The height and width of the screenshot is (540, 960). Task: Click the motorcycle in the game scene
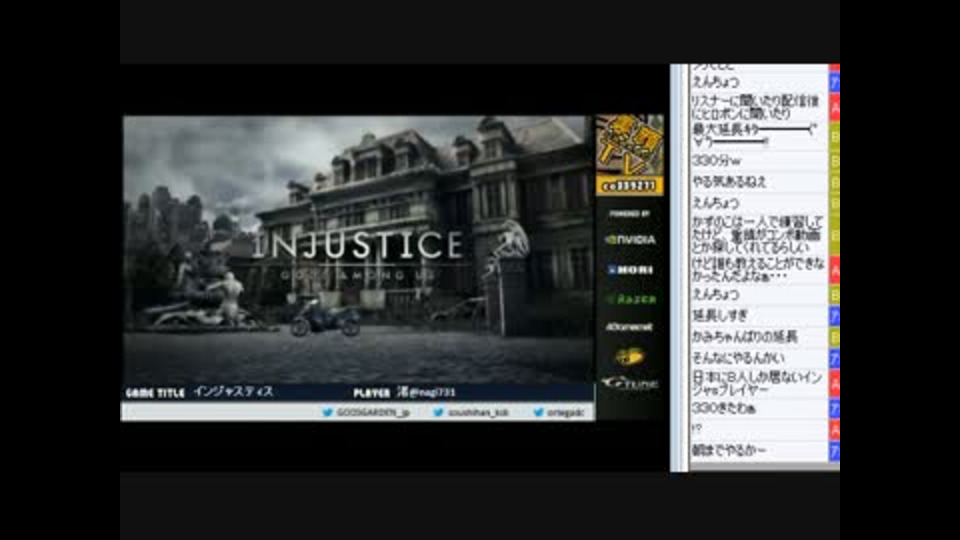coord(325,318)
